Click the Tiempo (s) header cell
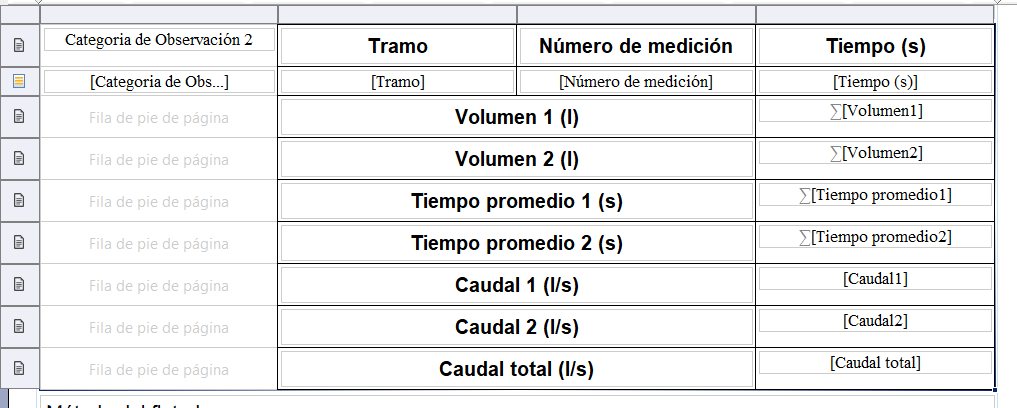This screenshot has width=1017, height=408. tap(875, 46)
